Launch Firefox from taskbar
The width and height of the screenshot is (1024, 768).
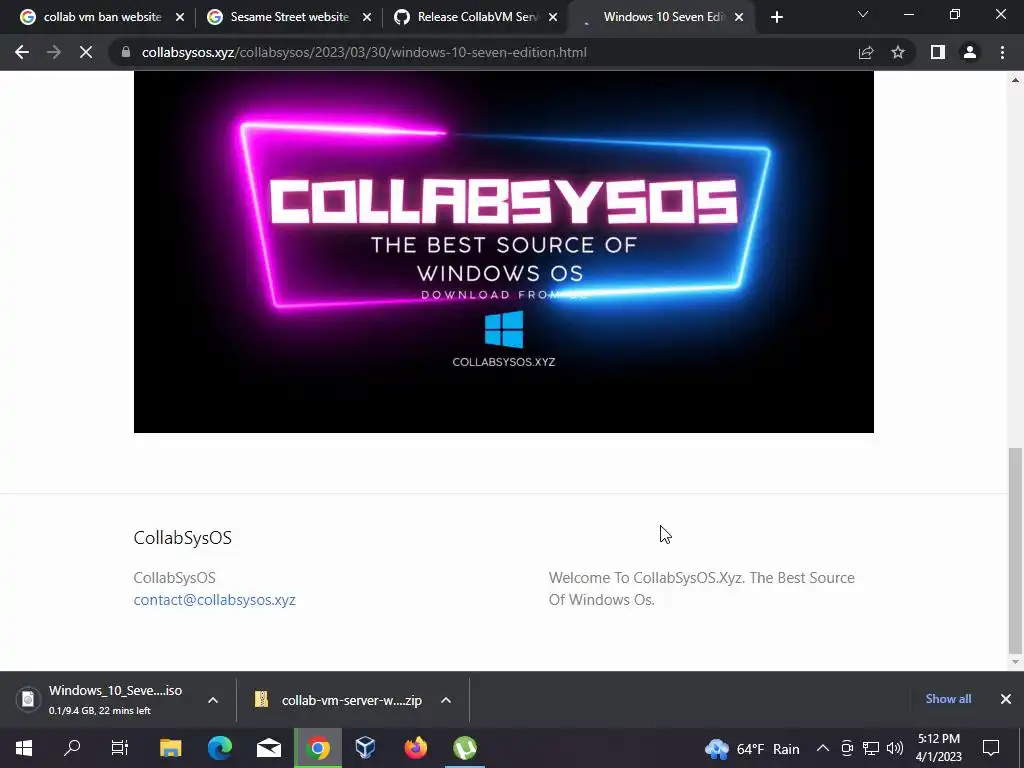pyautogui.click(x=415, y=748)
